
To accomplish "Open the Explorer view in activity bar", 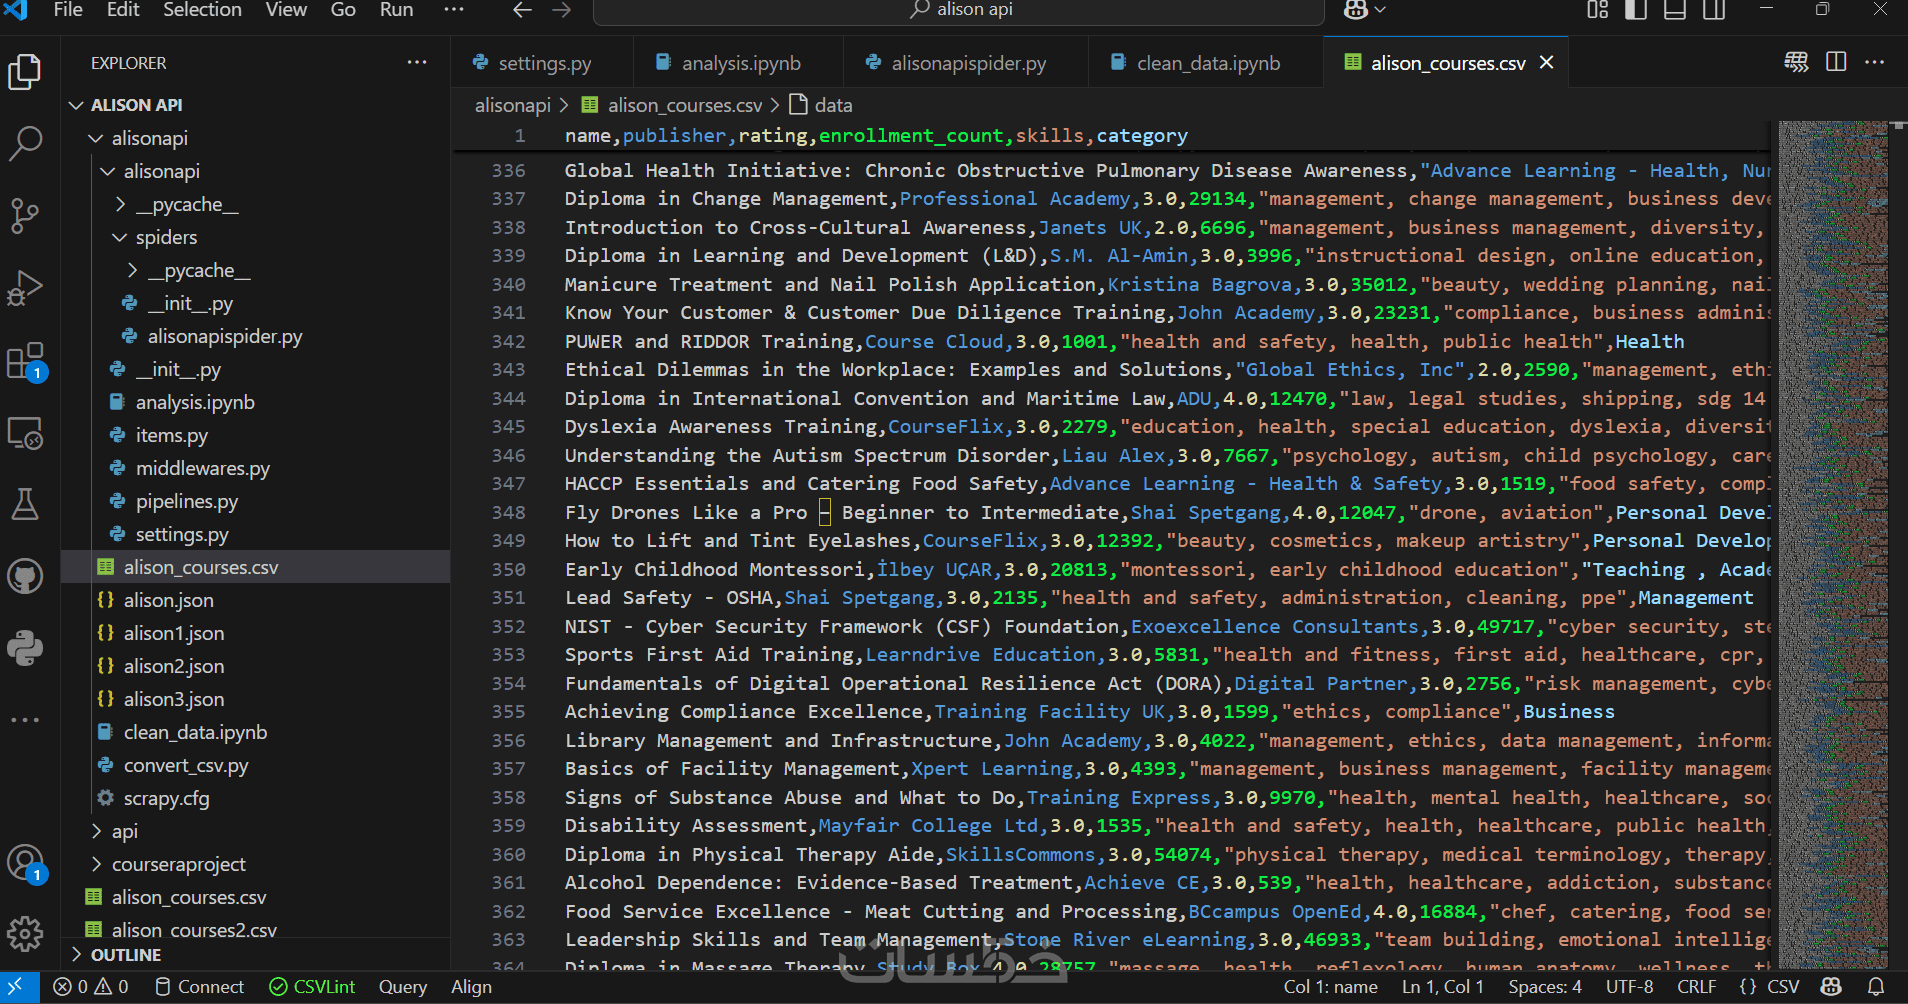I will tap(25, 72).
